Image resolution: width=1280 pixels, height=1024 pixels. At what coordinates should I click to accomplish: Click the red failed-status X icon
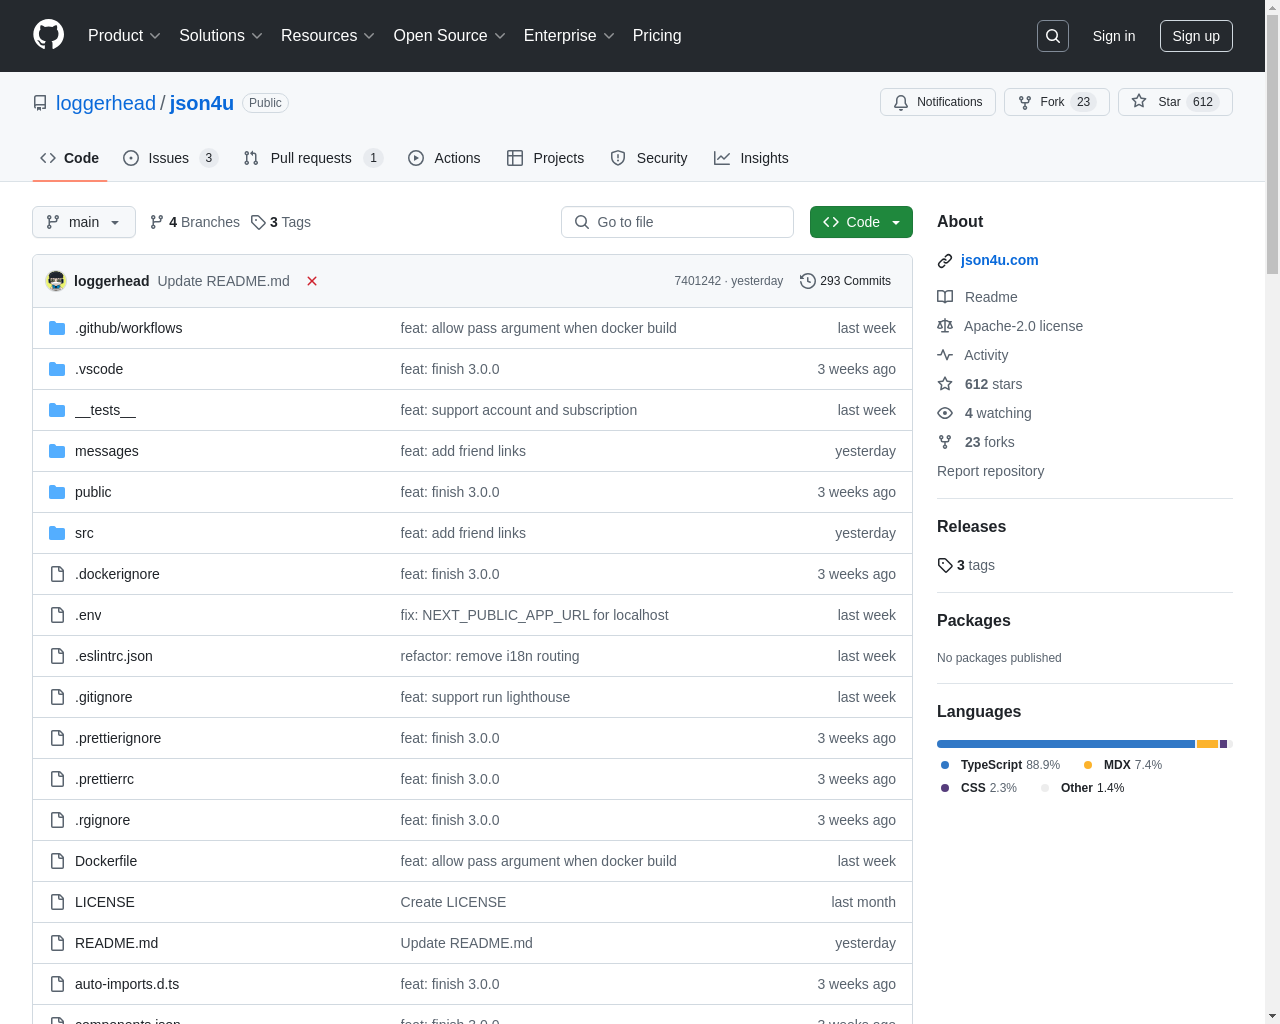[x=312, y=281]
